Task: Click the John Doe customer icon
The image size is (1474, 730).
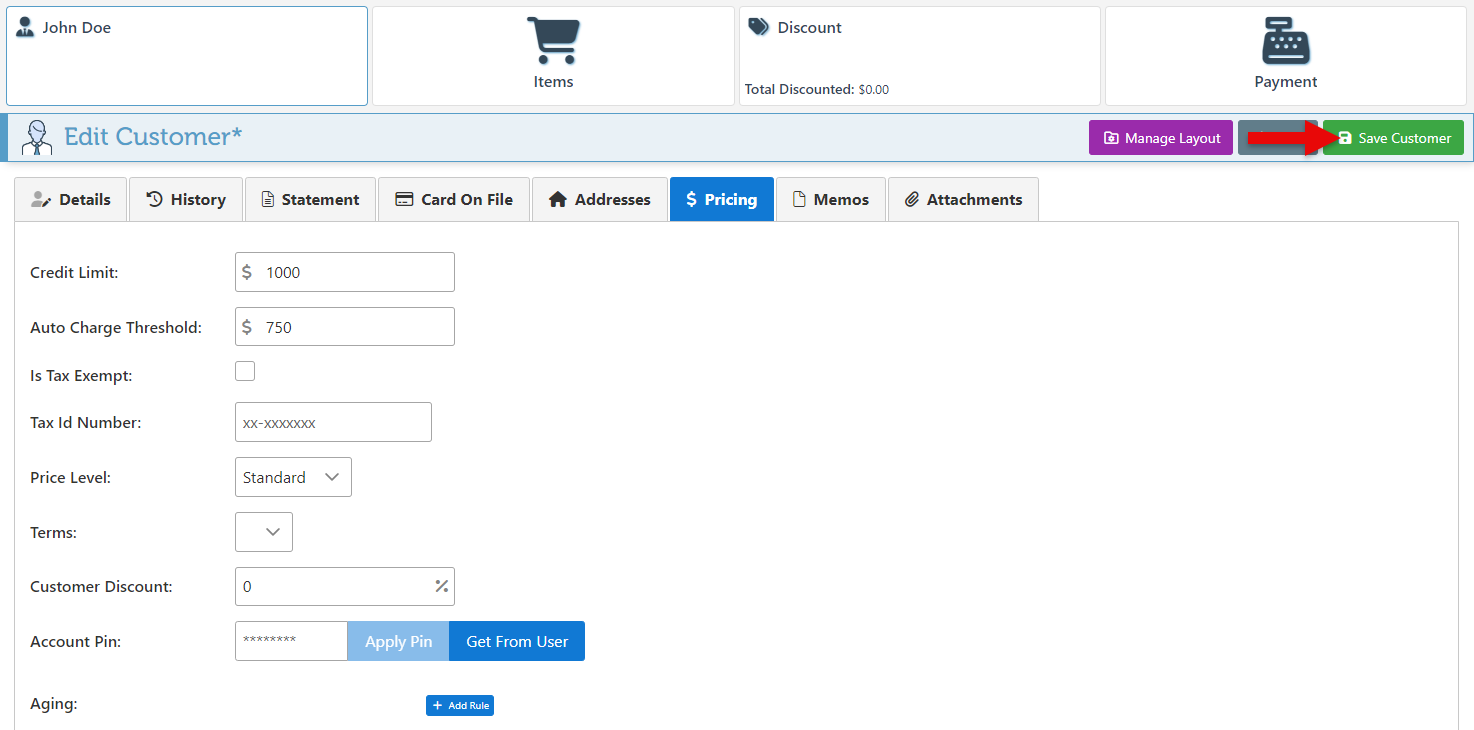Action: click(x=25, y=27)
